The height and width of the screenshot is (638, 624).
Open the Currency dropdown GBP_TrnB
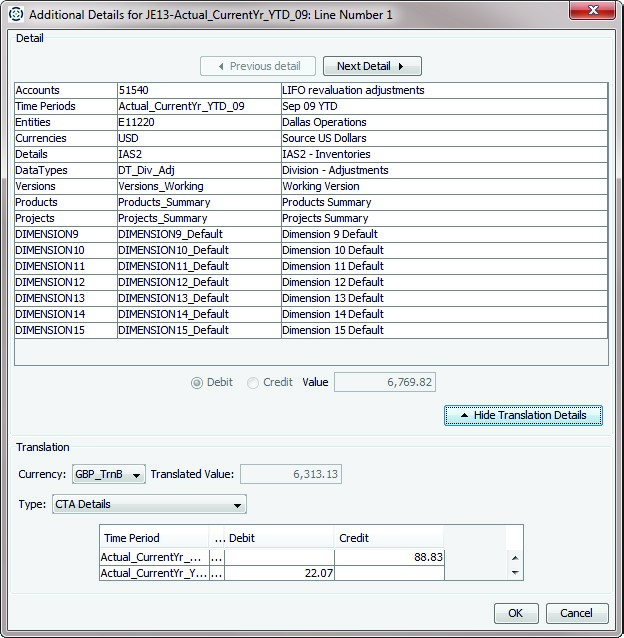[108, 474]
